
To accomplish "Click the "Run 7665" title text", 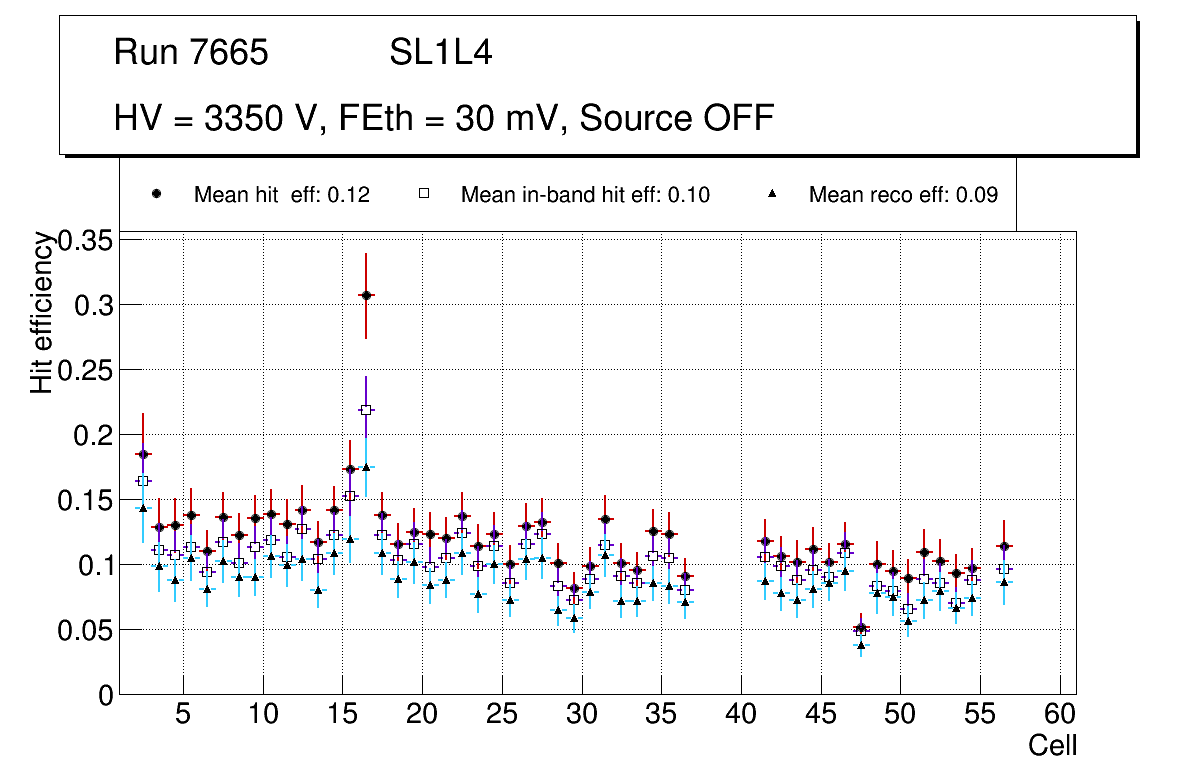I will click(191, 53).
